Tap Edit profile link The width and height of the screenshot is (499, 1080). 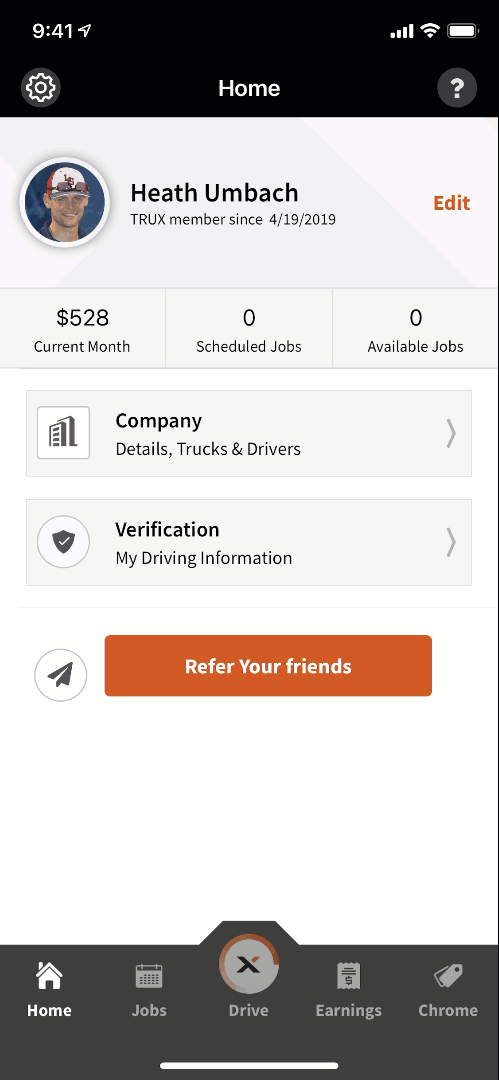[451, 203]
